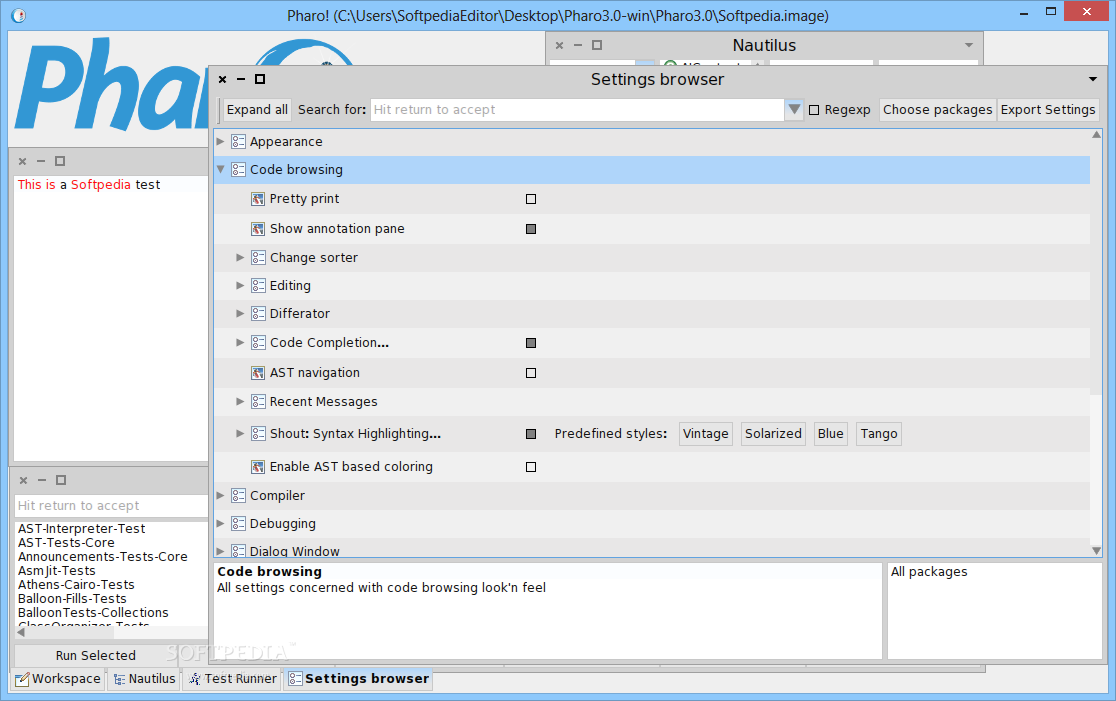Image resolution: width=1116 pixels, height=701 pixels.
Task: Collapse the Nautilus window
Action: pos(578,45)
